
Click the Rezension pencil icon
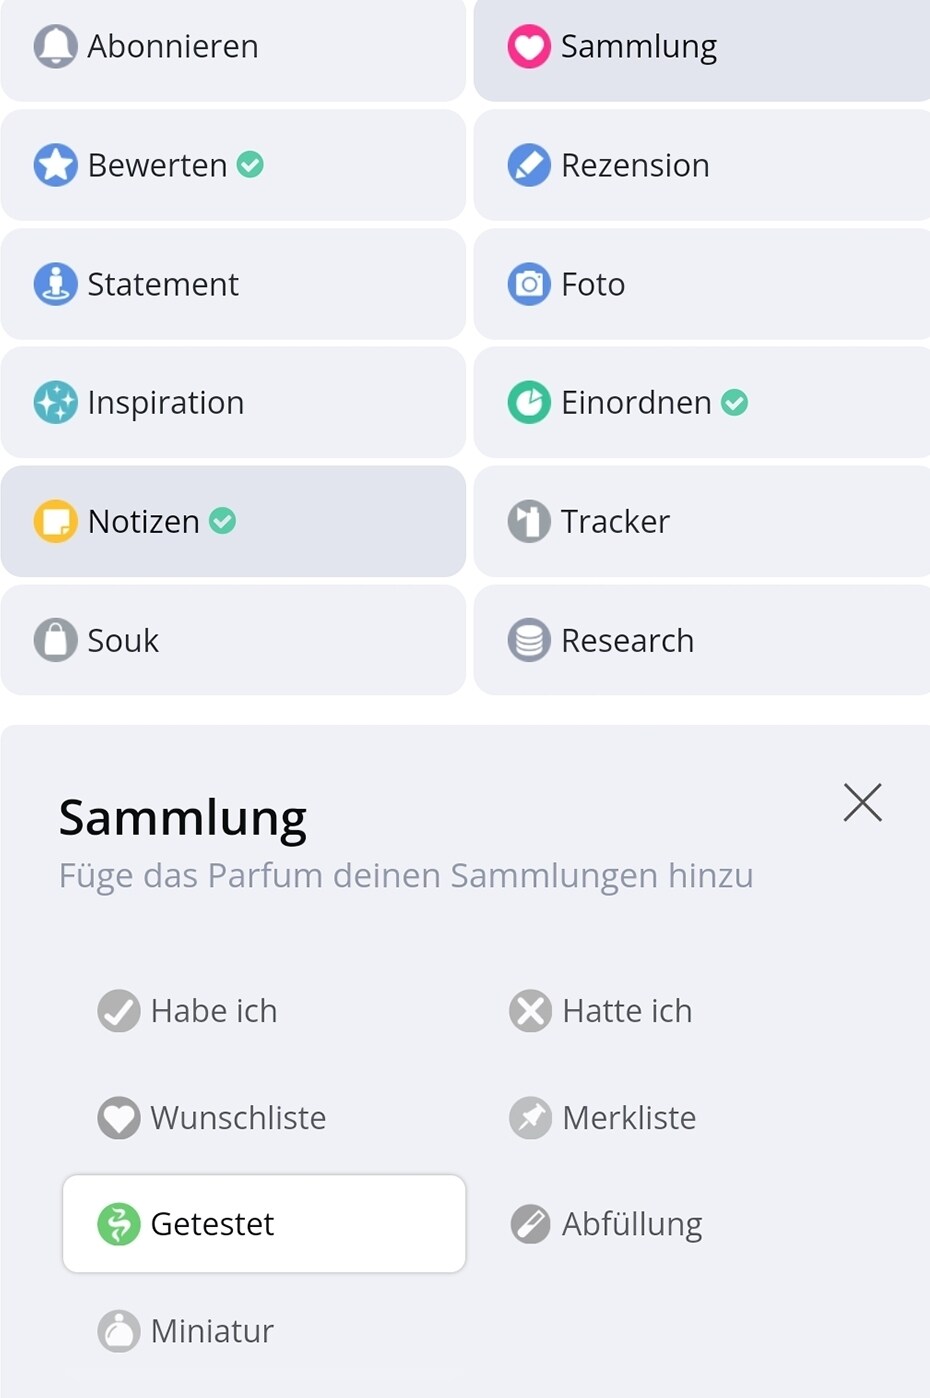529,165
